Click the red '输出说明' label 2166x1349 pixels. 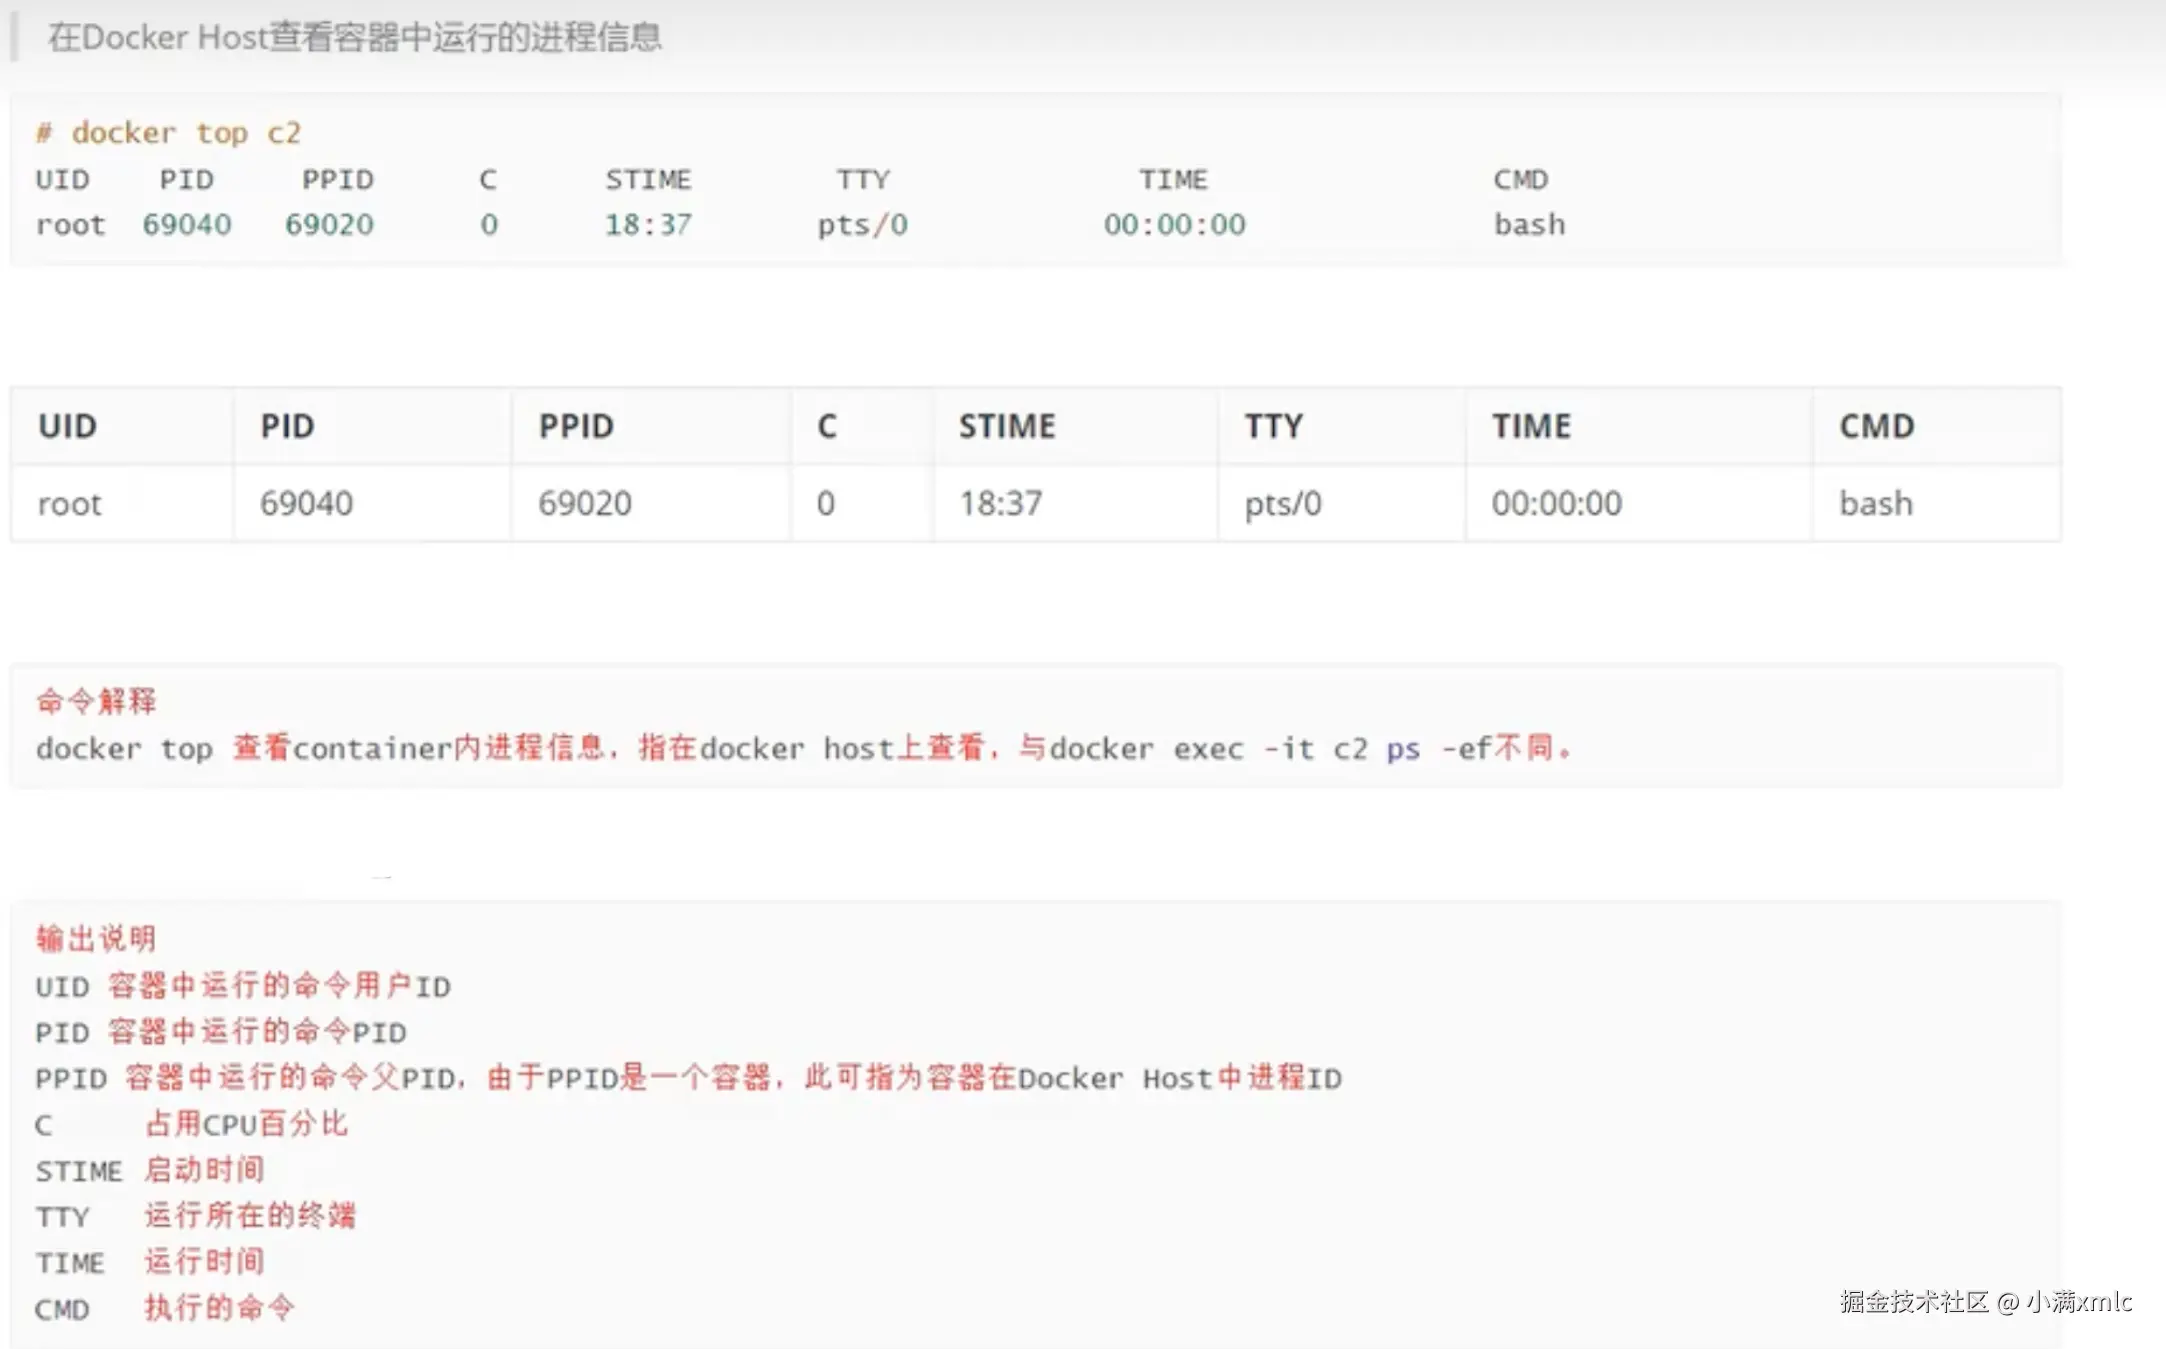(96, 938)
